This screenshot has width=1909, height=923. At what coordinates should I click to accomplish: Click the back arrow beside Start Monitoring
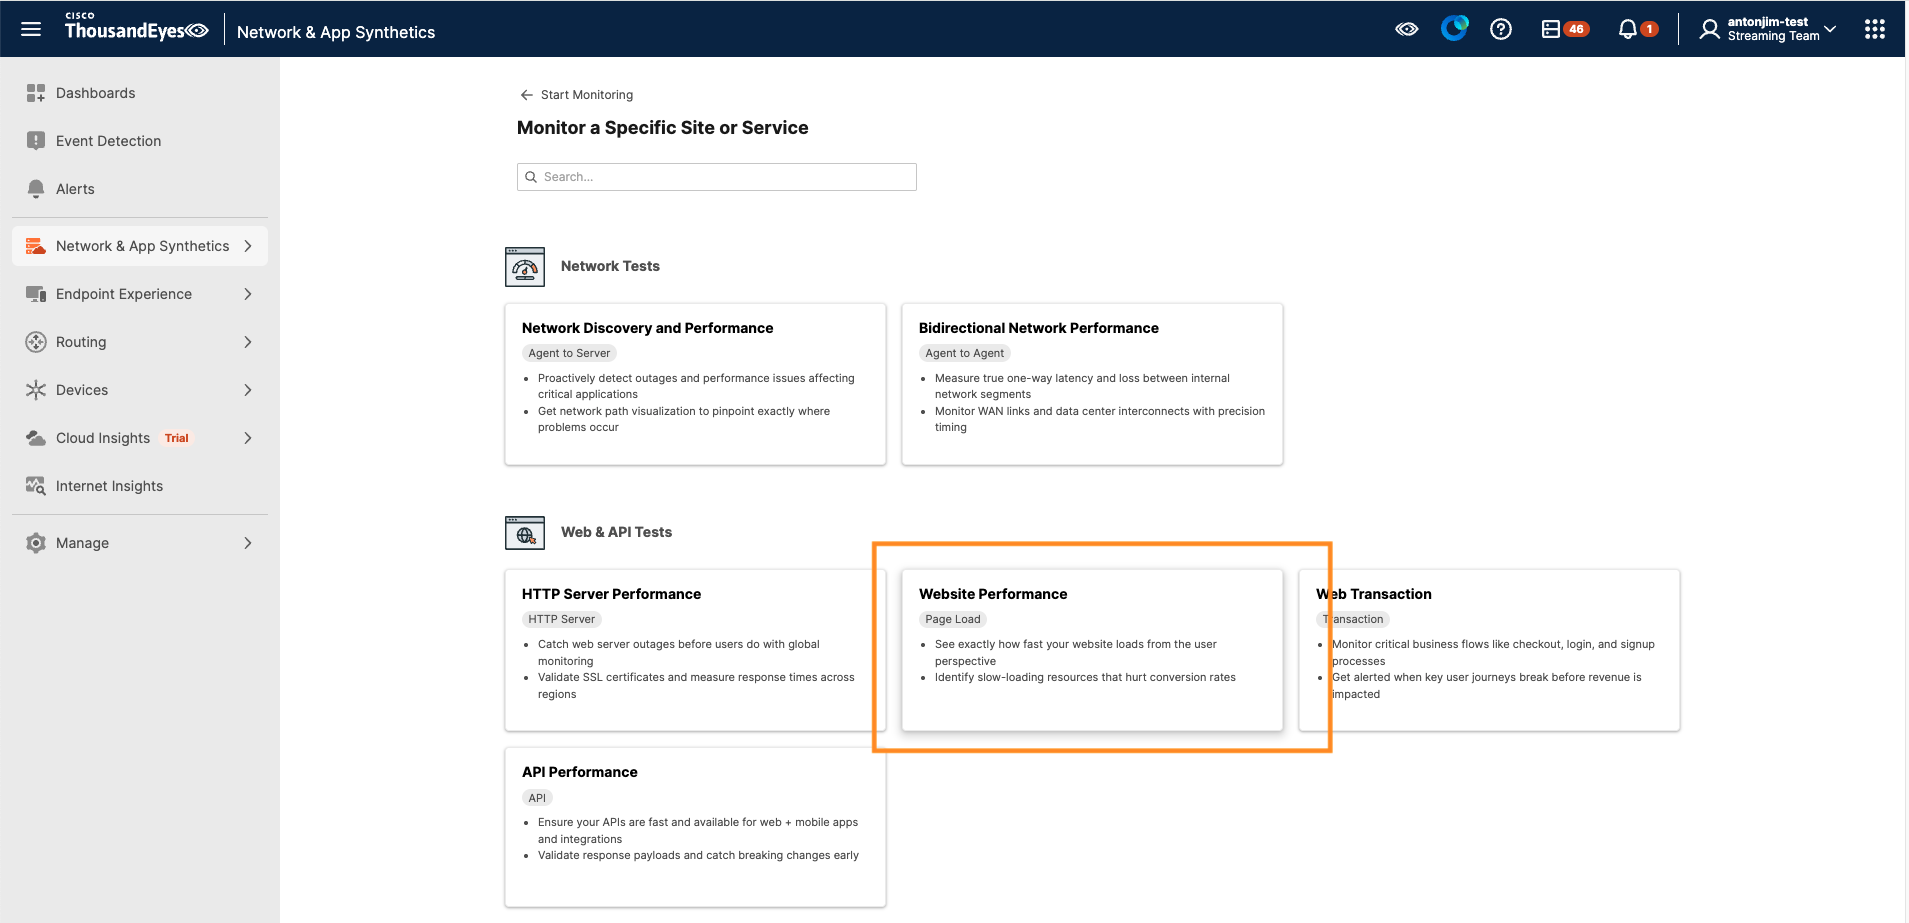(526, 95)
